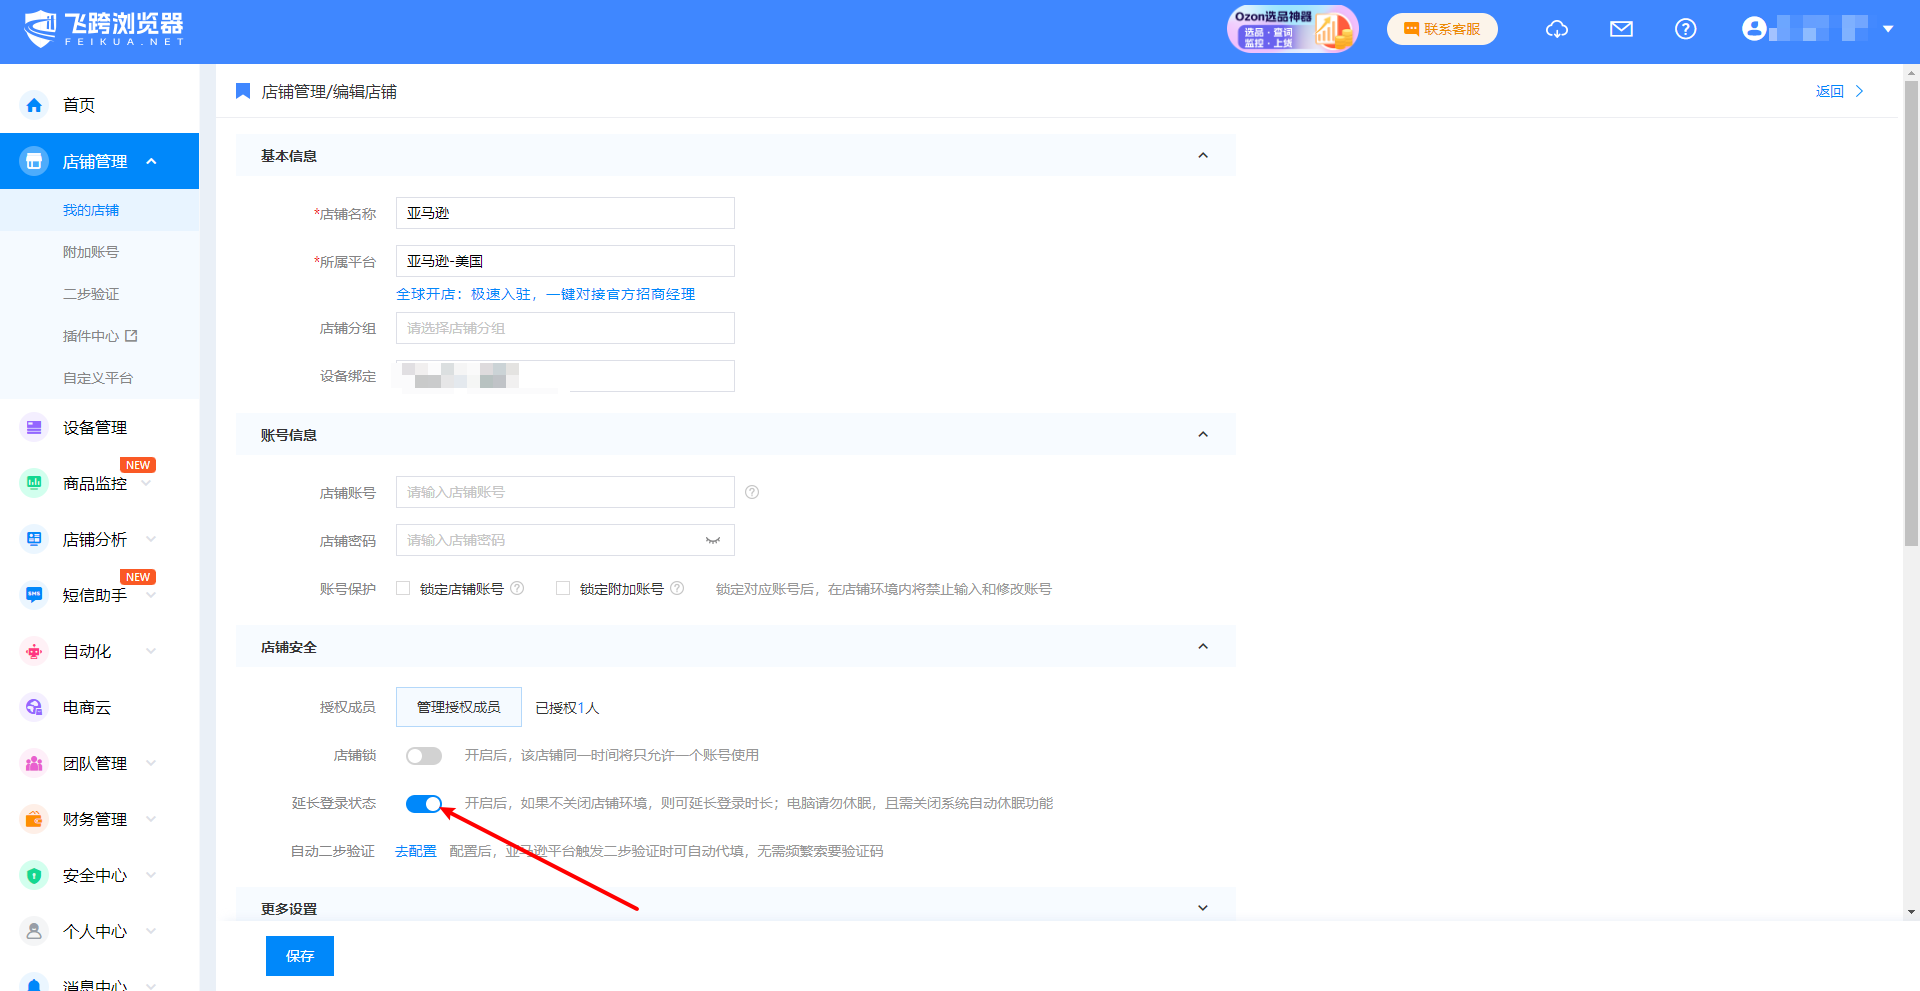
Task: Click the 去配置 link
Action: point(416,851)
